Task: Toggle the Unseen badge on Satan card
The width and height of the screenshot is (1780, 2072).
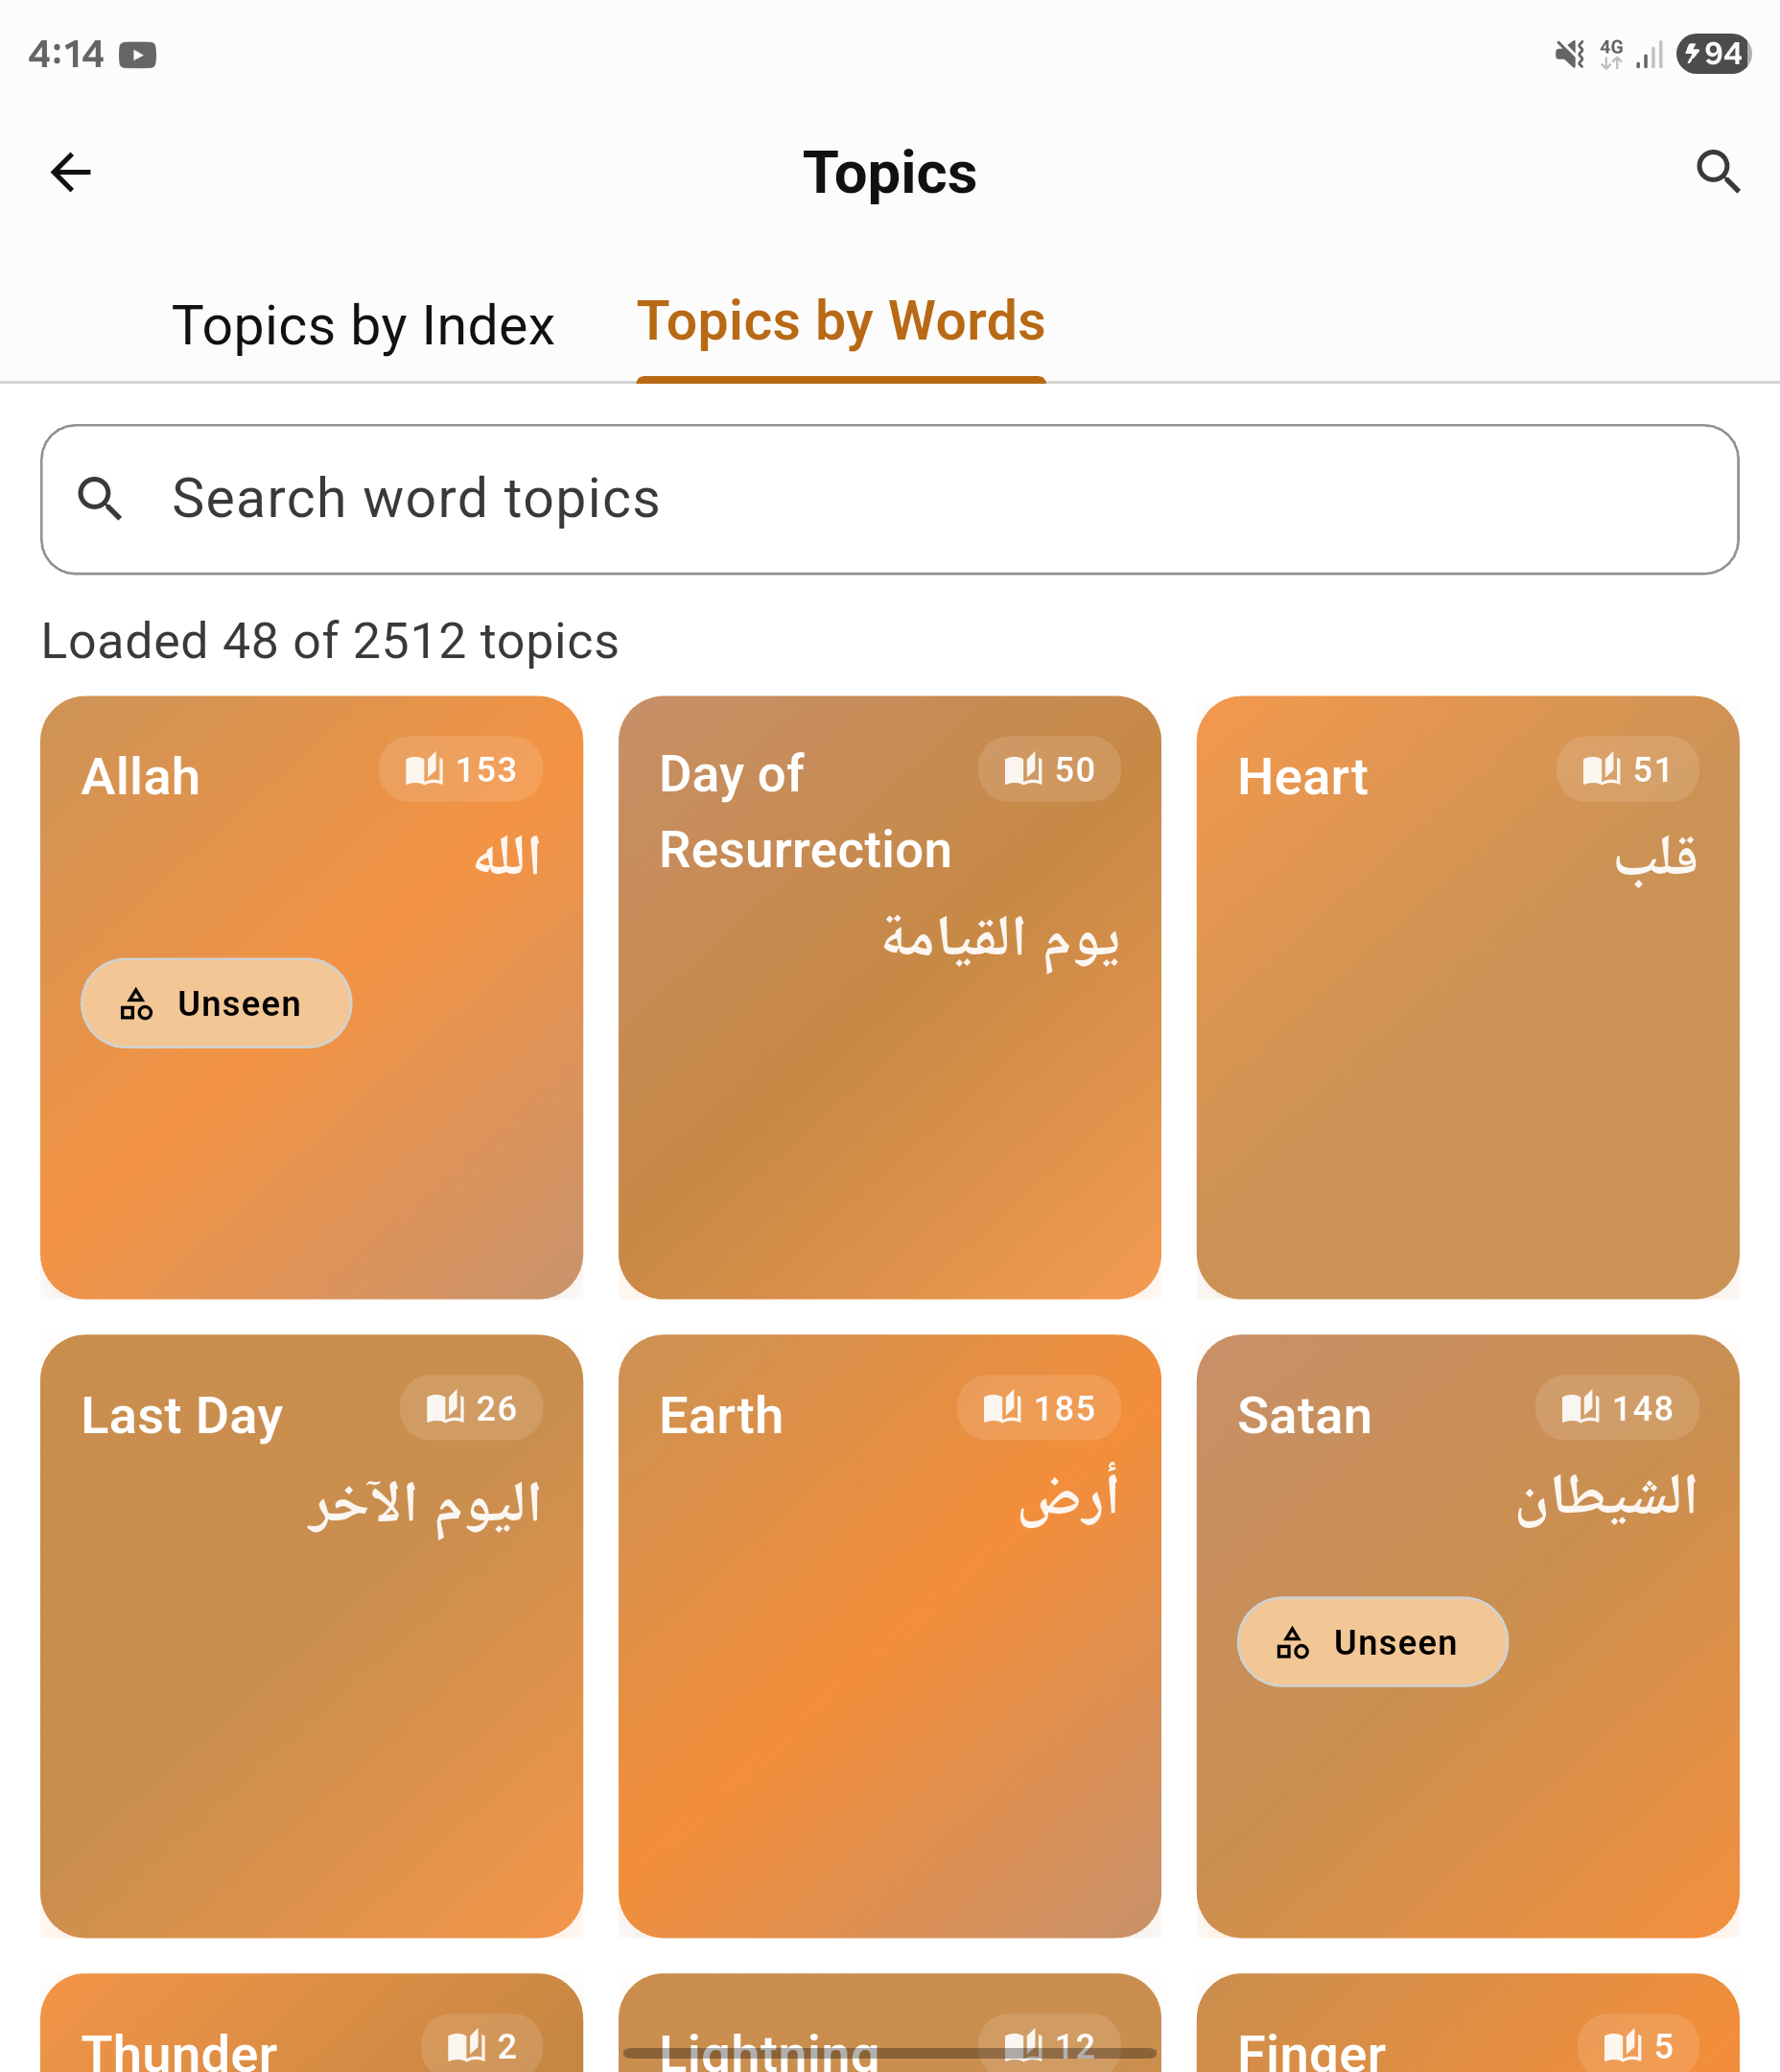Action: (x=1372, y=1641)
